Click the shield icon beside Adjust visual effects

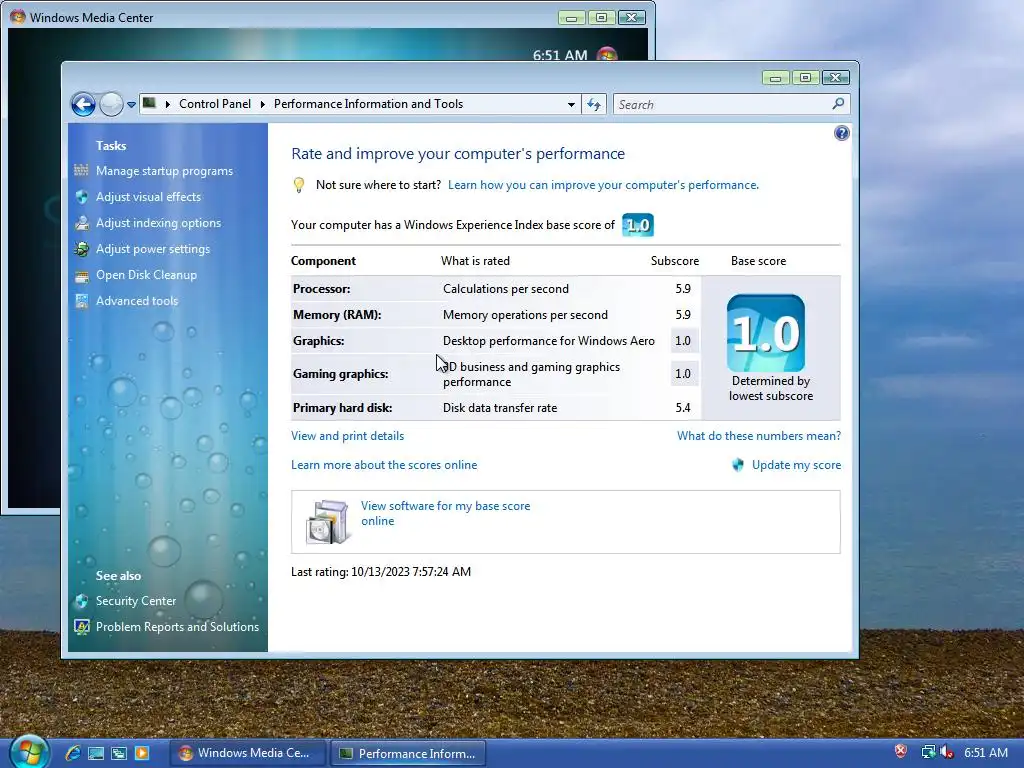[82, 197]
